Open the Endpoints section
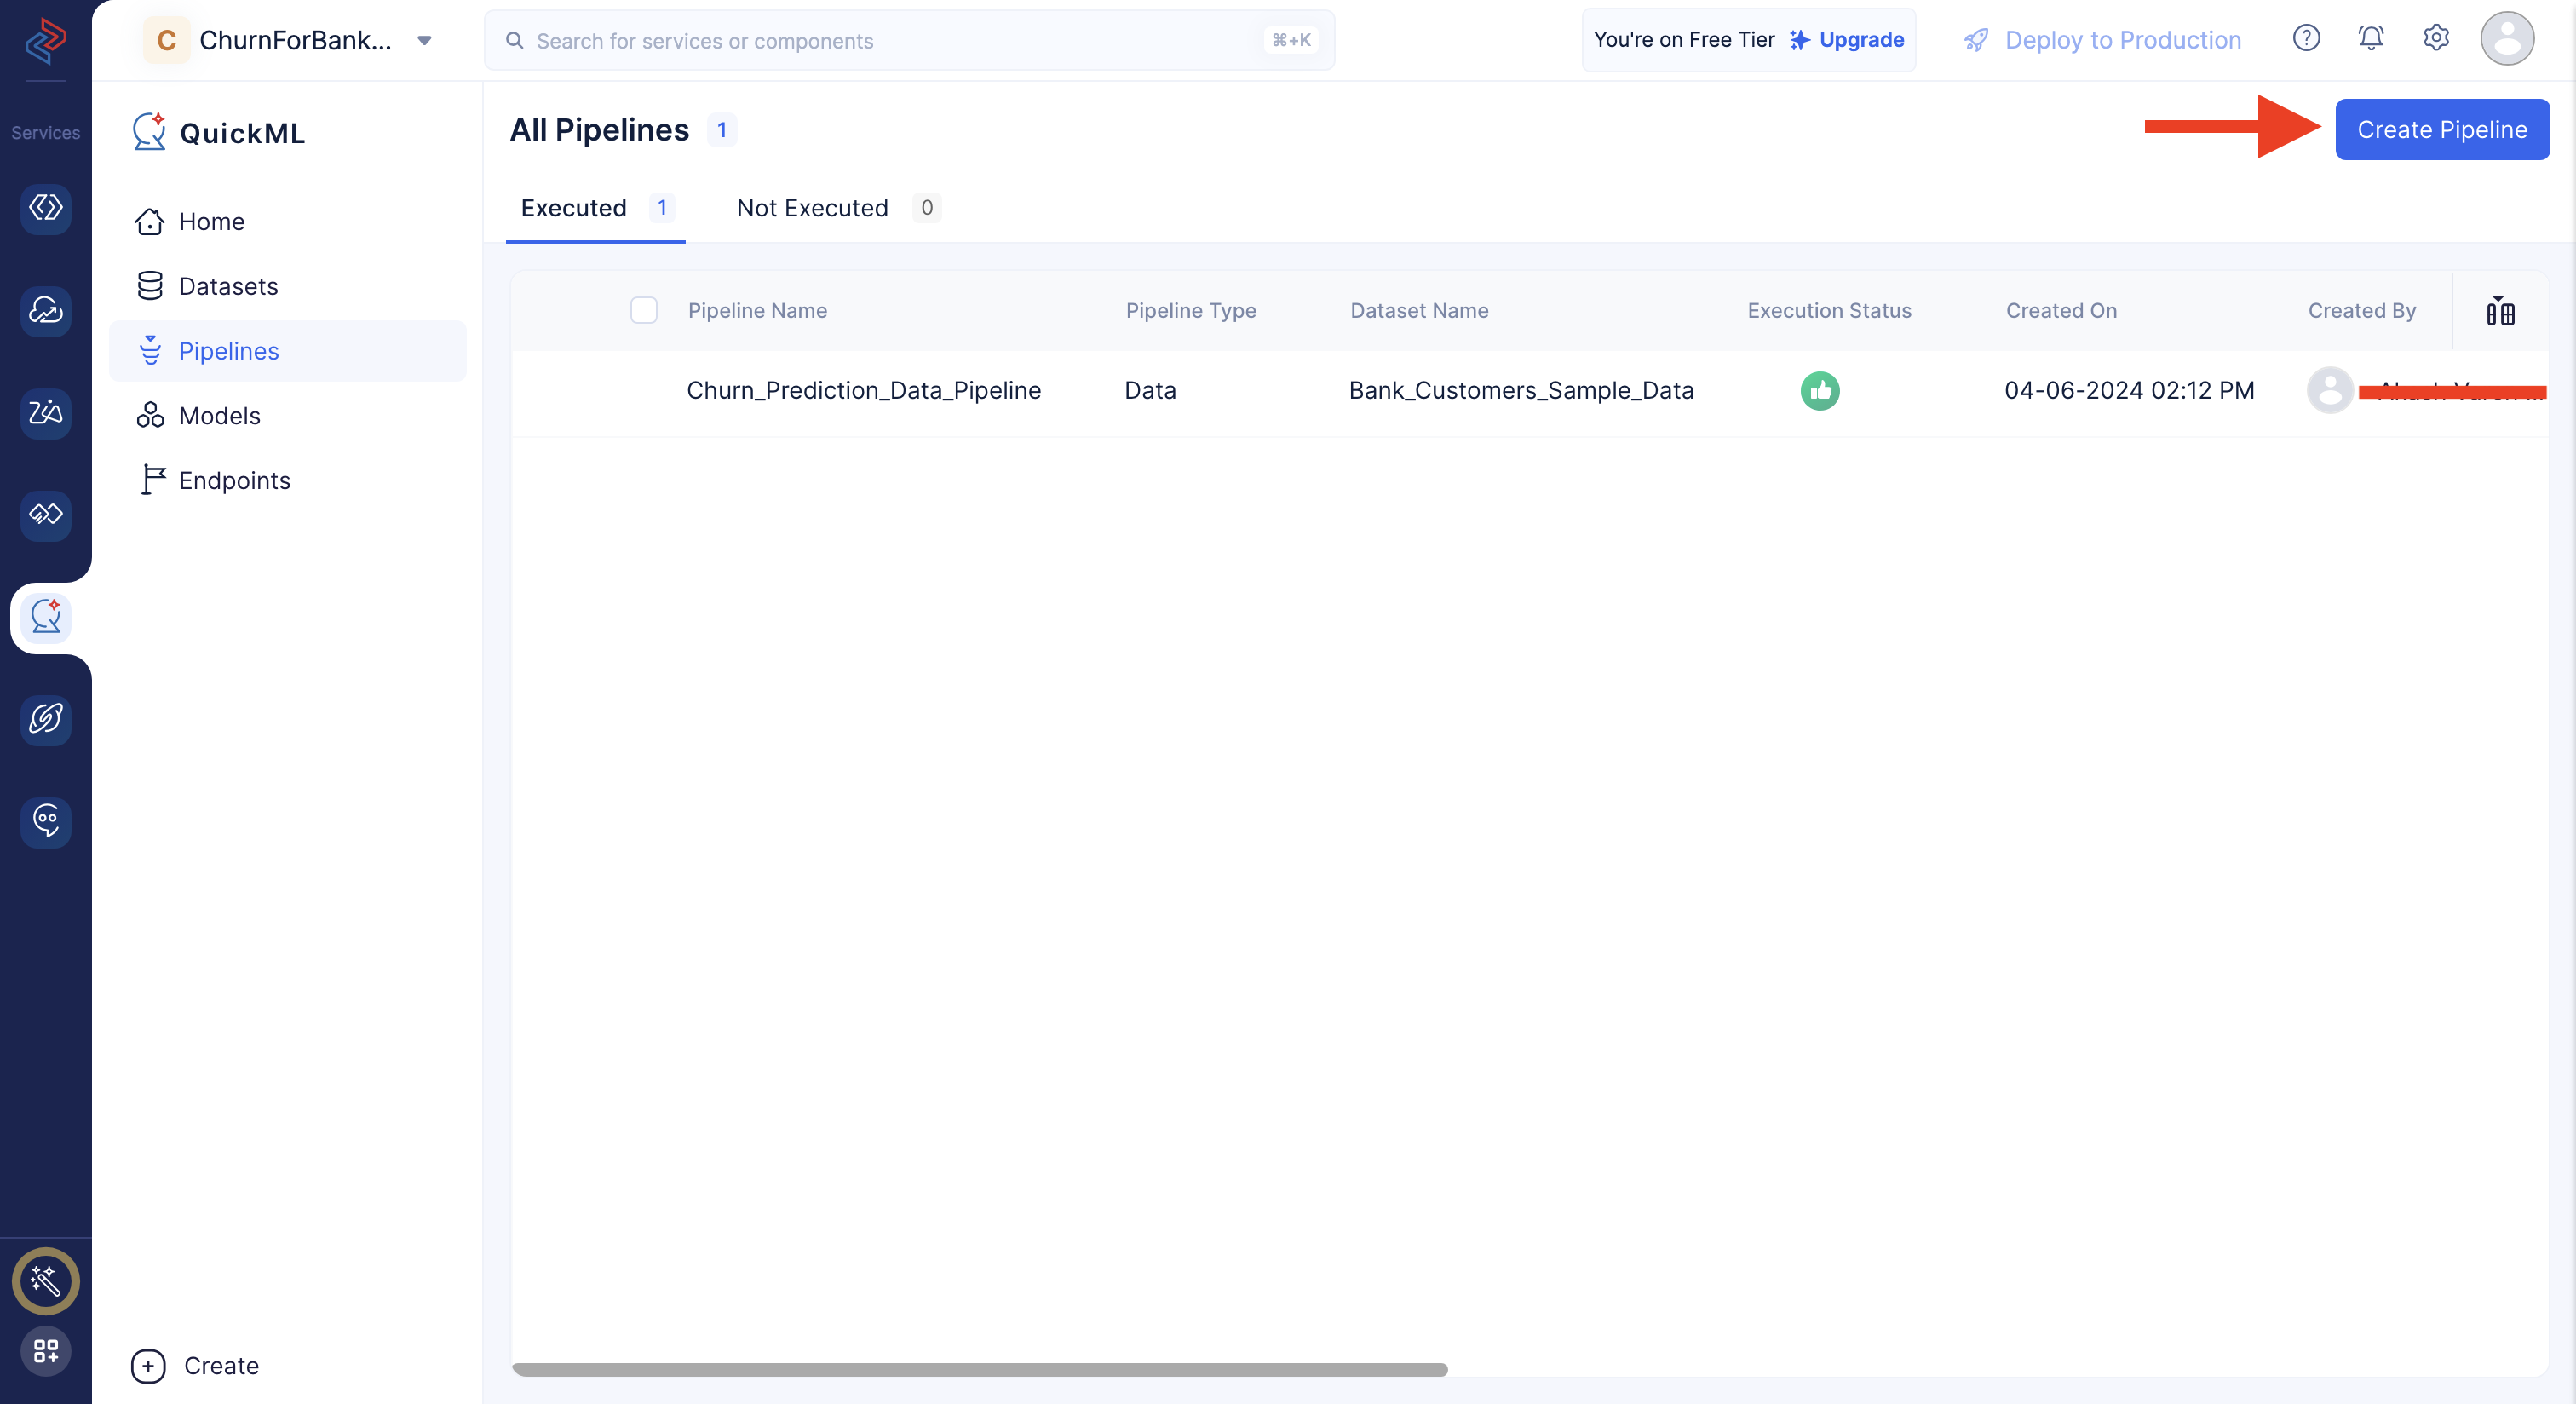Image resolution: width=2576 pixels, height=1404 pixels. (233, 479)
